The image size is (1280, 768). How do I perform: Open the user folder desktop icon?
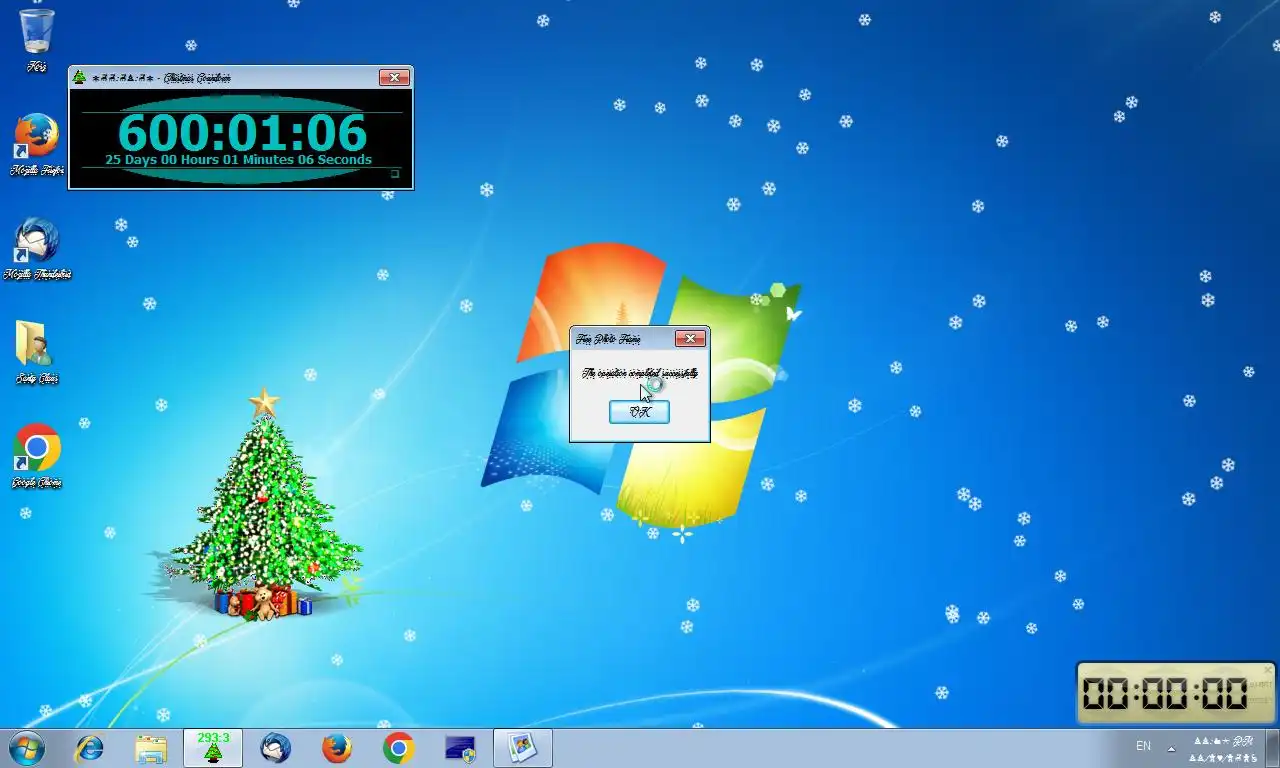point(37,352)
